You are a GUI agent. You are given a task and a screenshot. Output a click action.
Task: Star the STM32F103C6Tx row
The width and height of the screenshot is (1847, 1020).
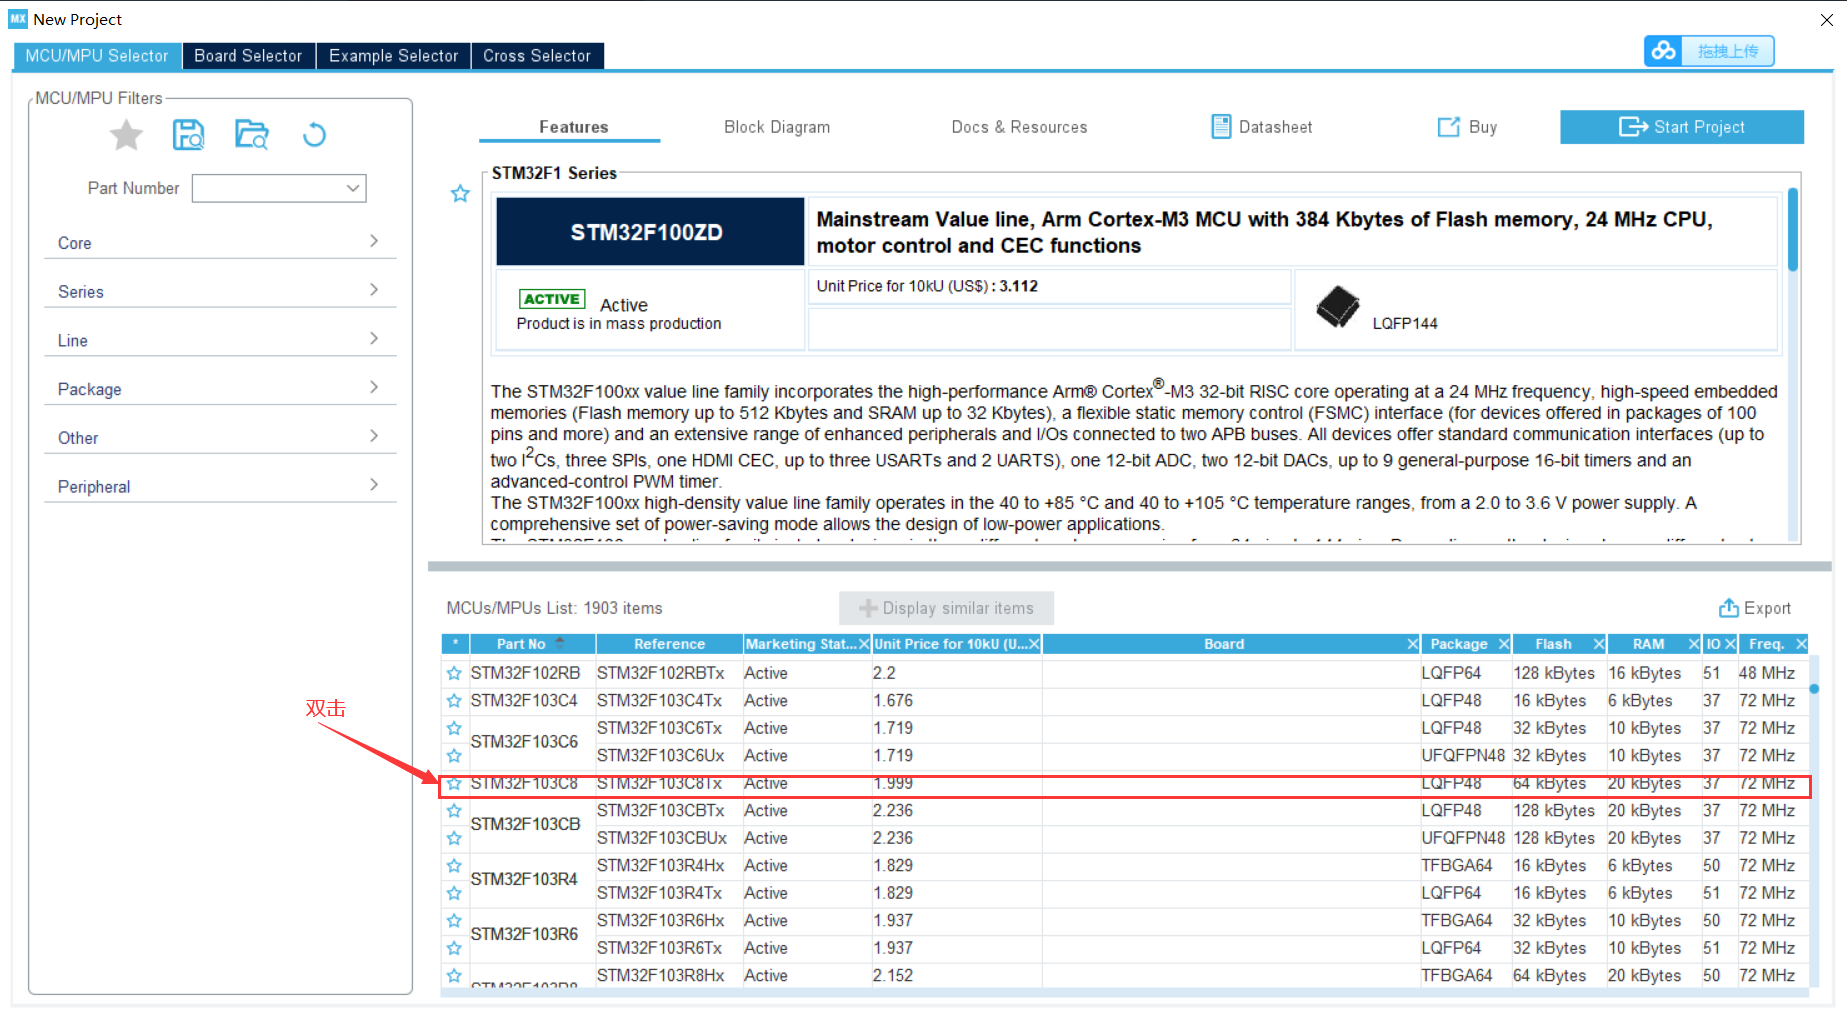coord(454,728)
